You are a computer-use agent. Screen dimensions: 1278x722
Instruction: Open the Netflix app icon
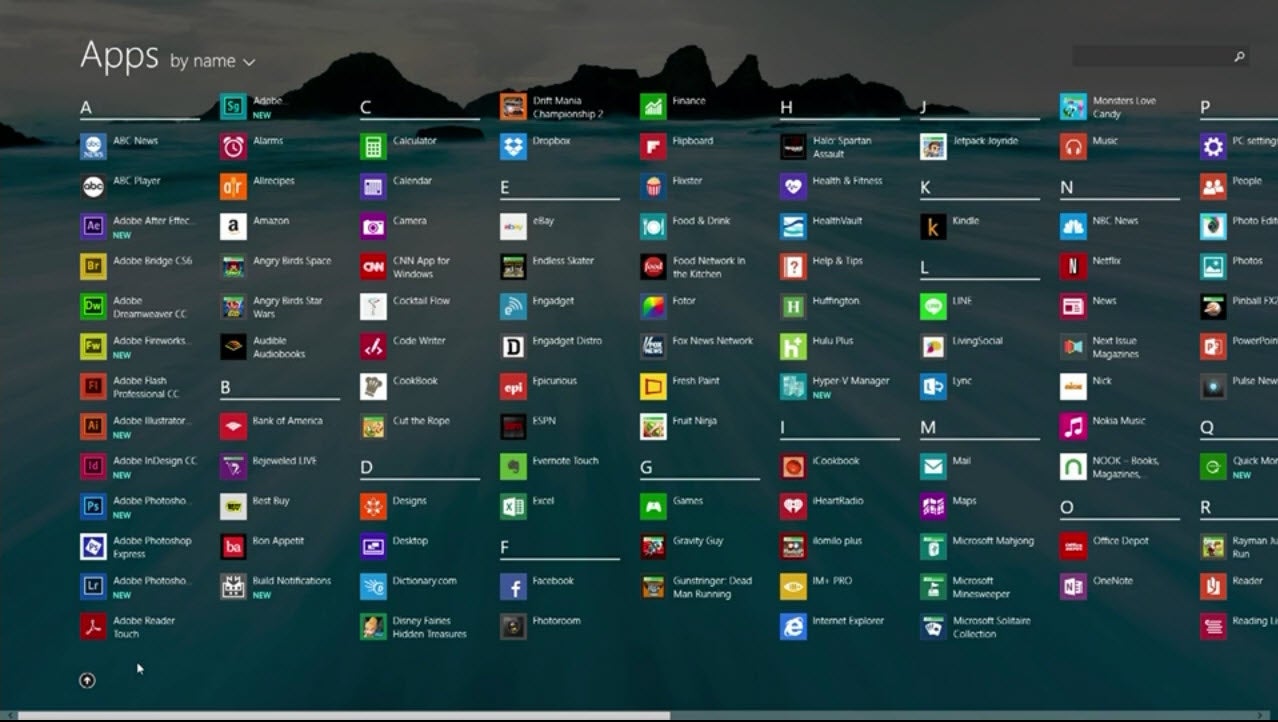click(1073, 267)
